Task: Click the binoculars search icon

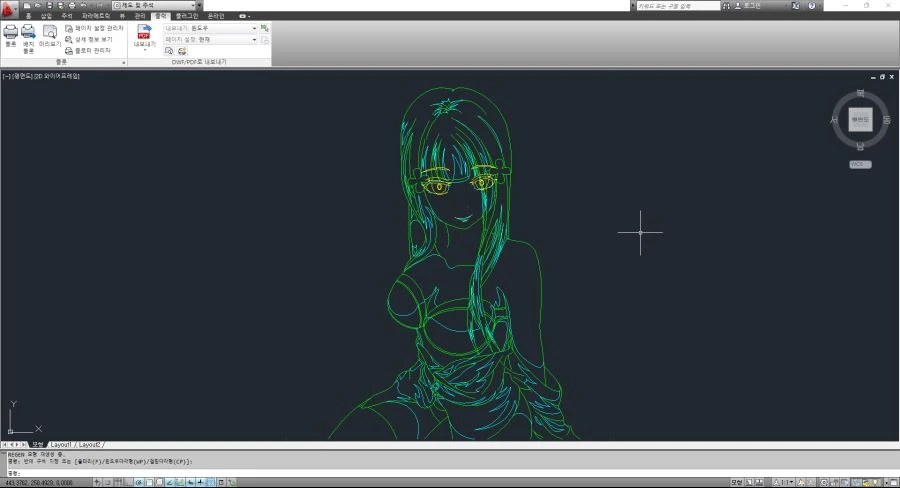Action: pos(726,6)
